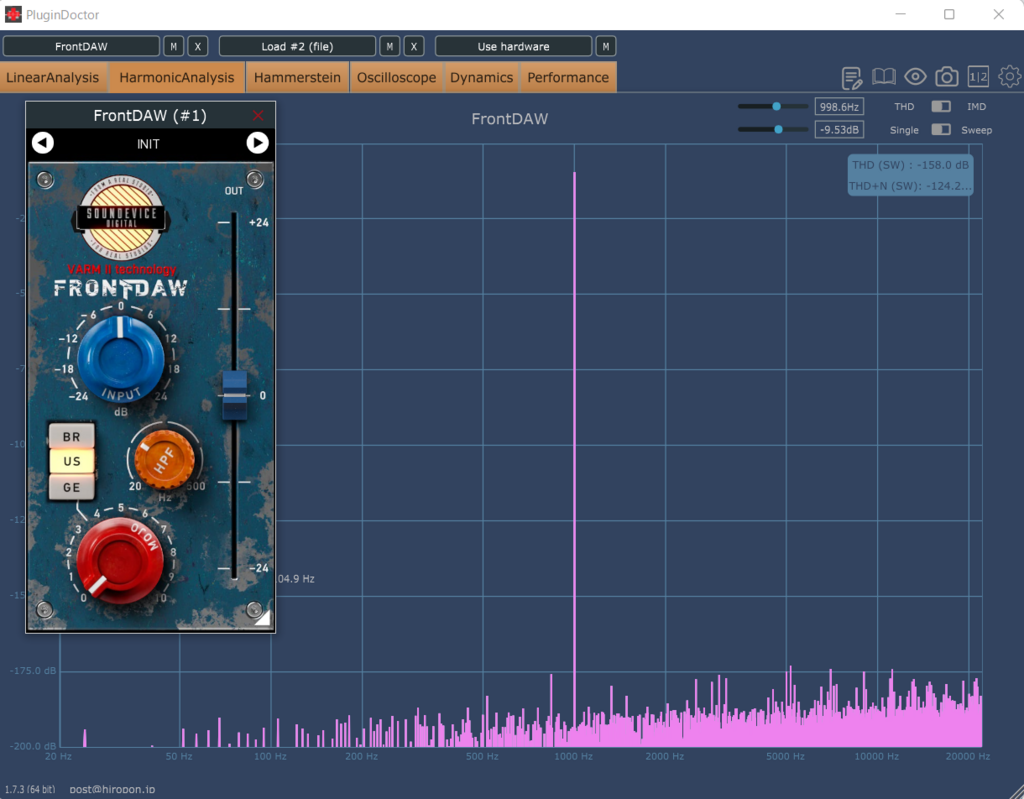
Task: Click the THD (SW) readout box
Action: click(910, 175)
